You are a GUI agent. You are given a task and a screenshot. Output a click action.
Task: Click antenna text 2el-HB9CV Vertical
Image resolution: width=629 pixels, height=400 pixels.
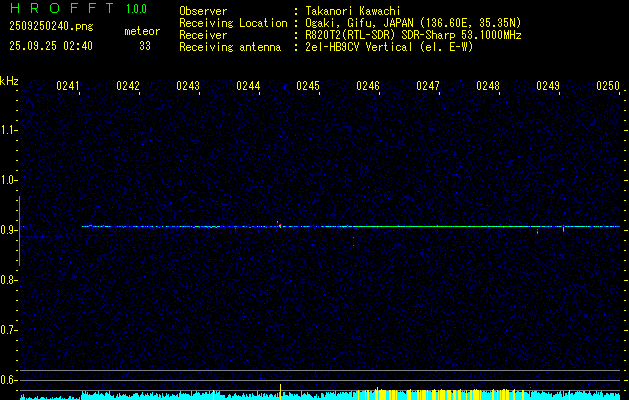click(359, 47)
